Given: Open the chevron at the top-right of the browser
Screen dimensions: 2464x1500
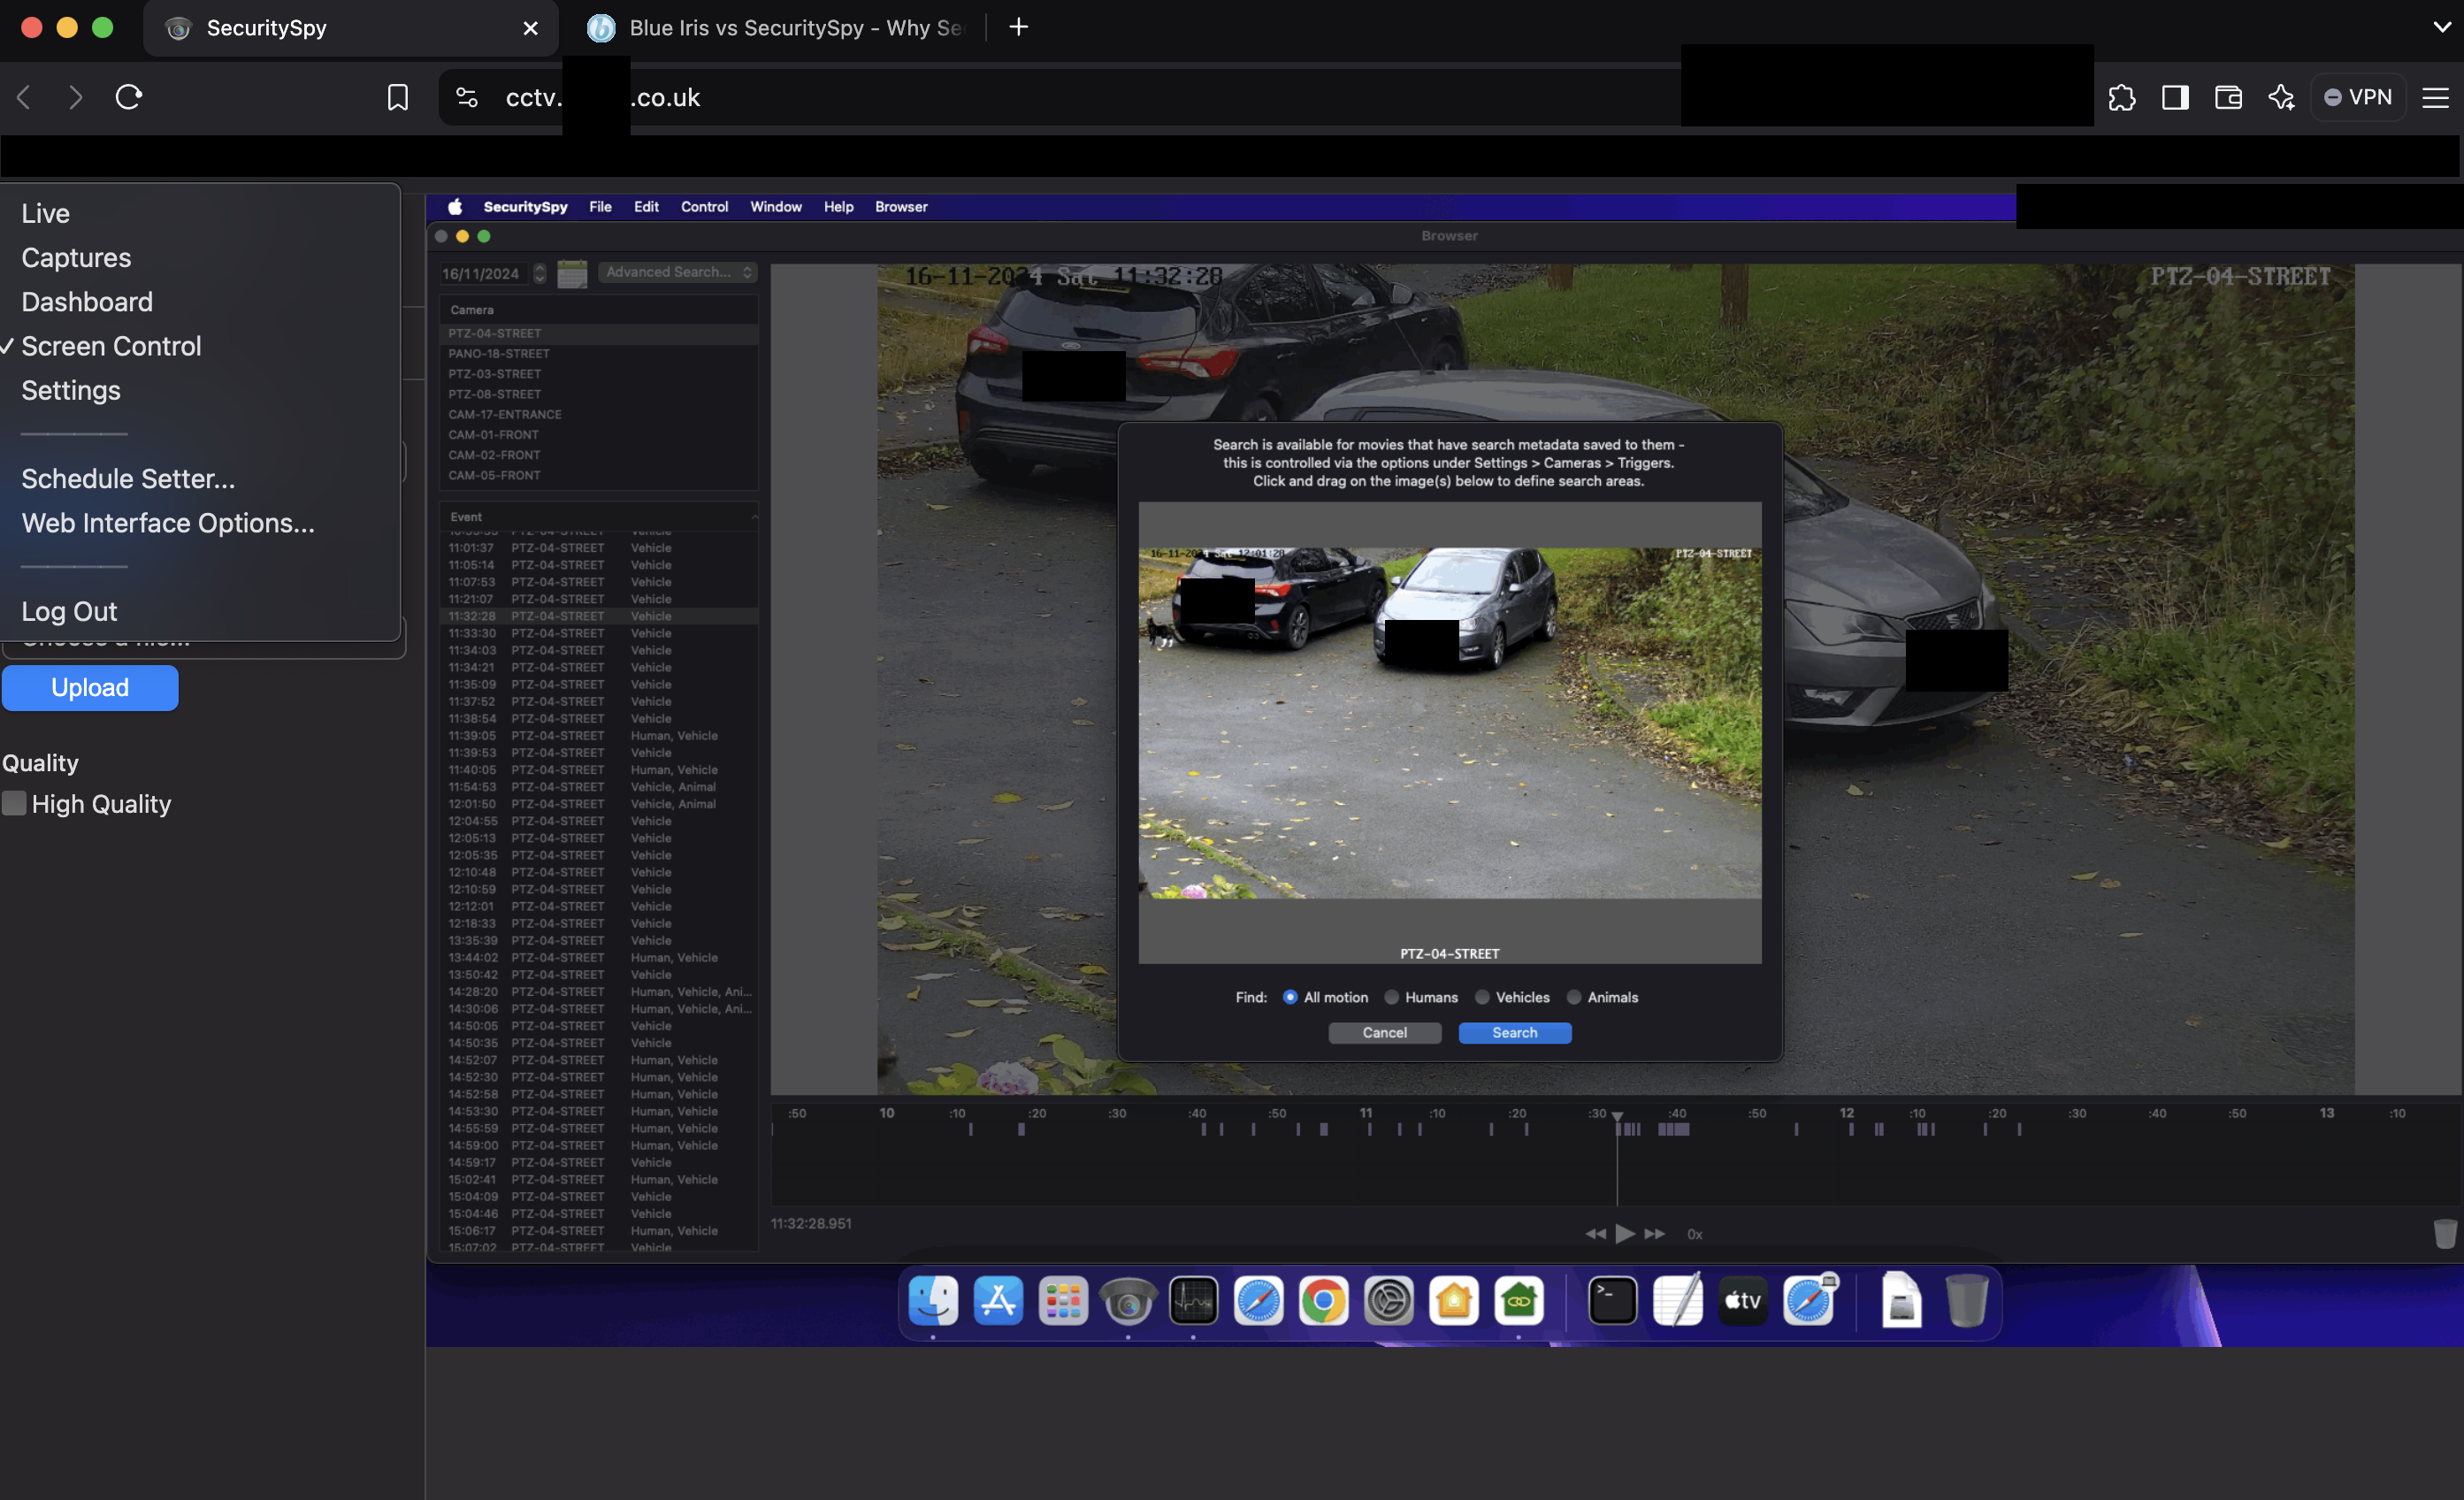Looking at the screenshot, I should pyautogui.click(x=2442, y=27).
